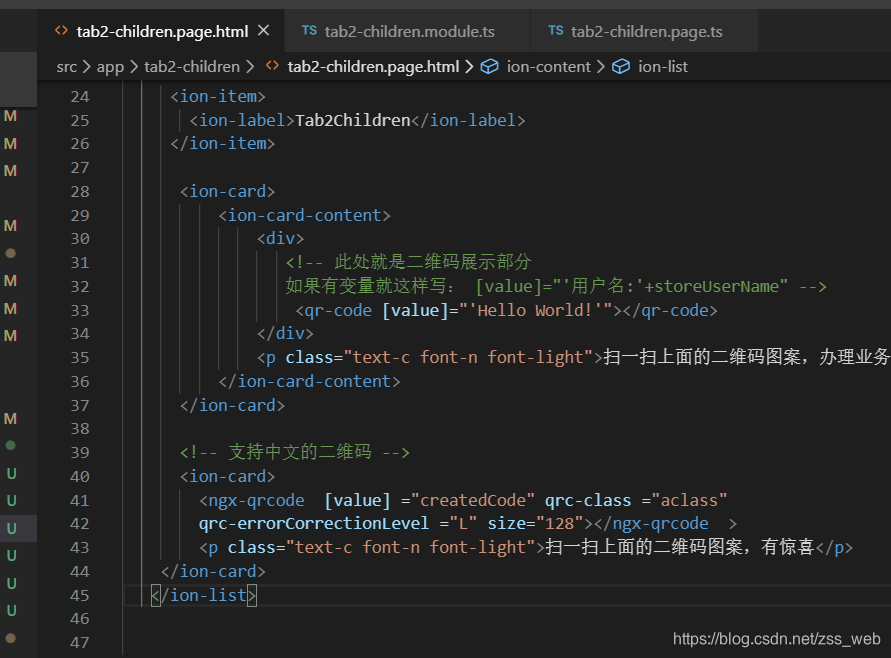The image size is (891, 658).
Task: Click line number 45 in gutter
Action: pyautogui.click(x=80, y=595)
